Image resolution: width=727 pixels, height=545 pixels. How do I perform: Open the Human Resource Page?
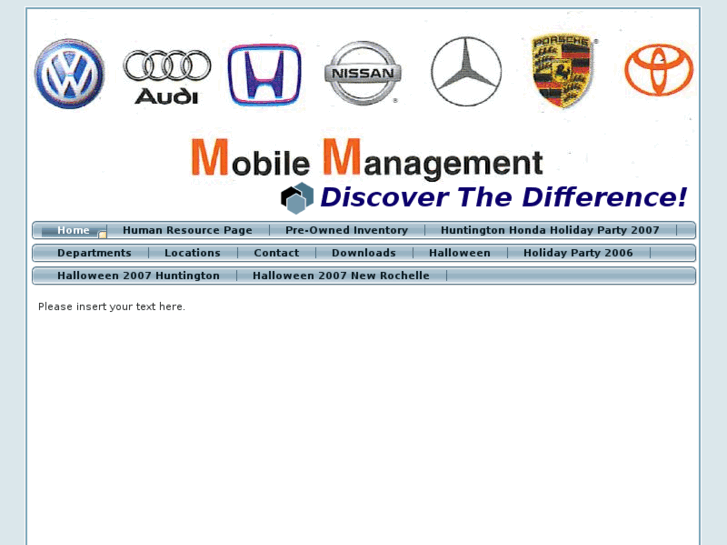[187, 230]
